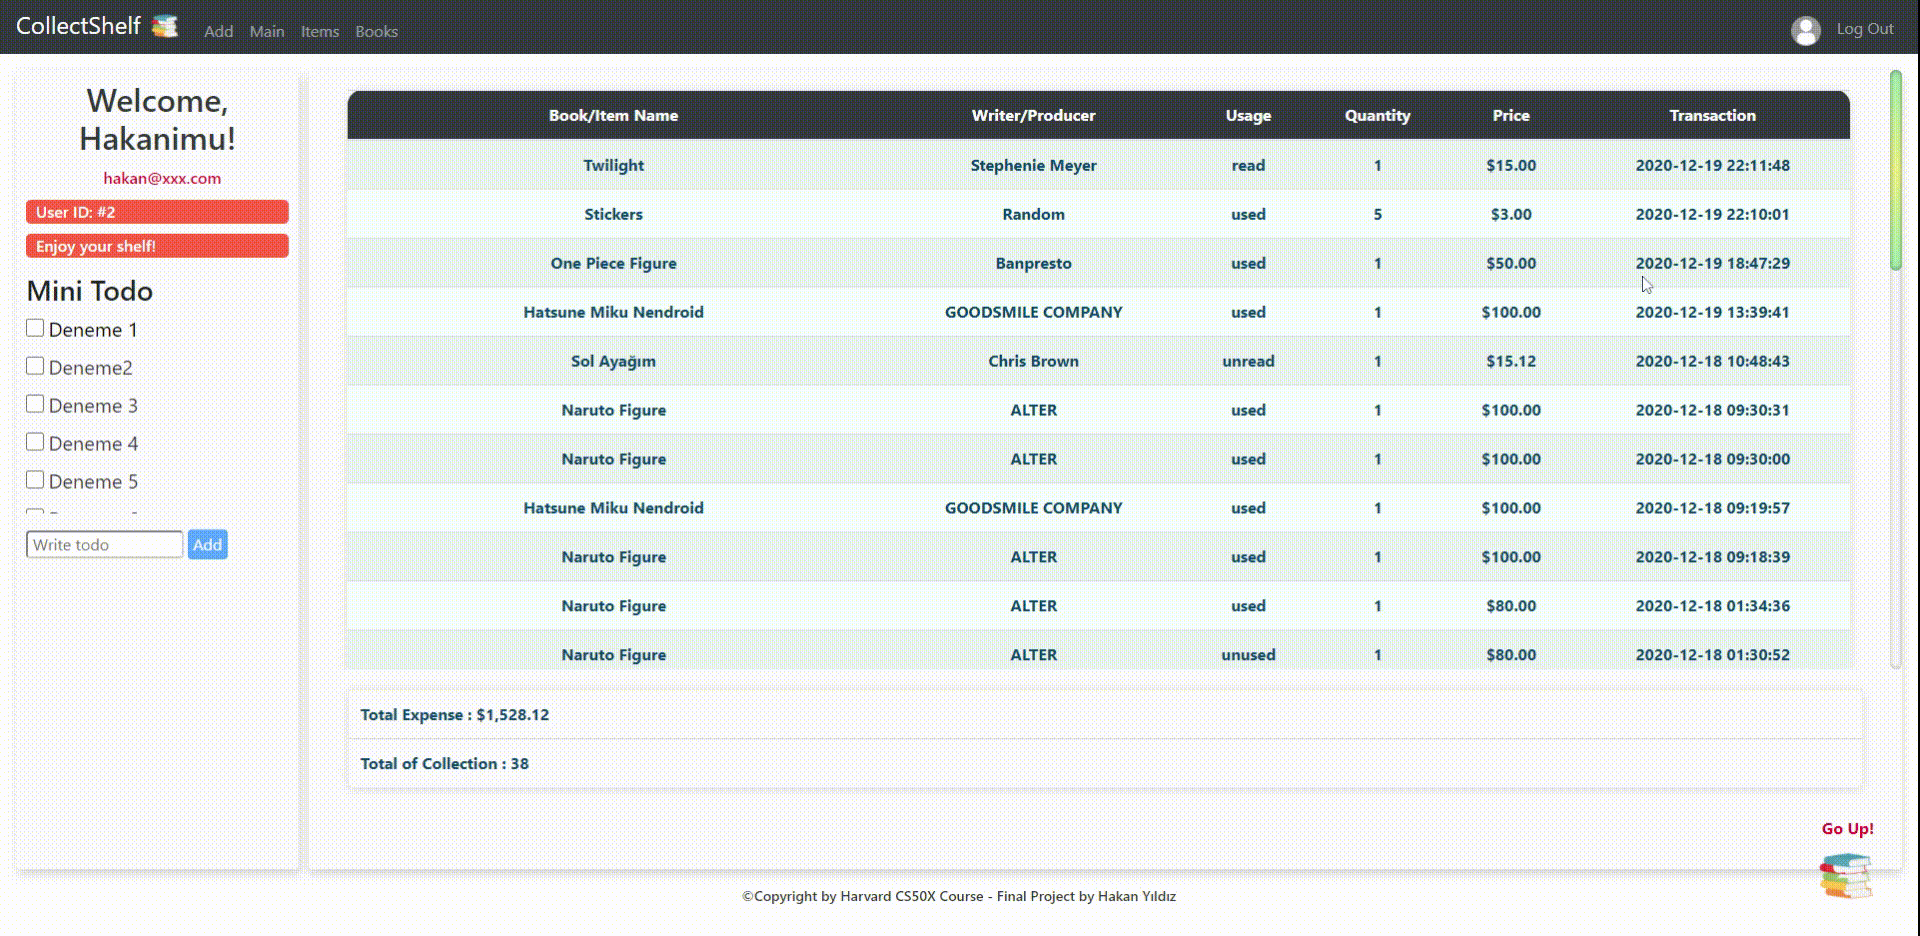Click the User ID: #2 badge
This screenshot has height=936, width=1920.
[x=157, y=212]
